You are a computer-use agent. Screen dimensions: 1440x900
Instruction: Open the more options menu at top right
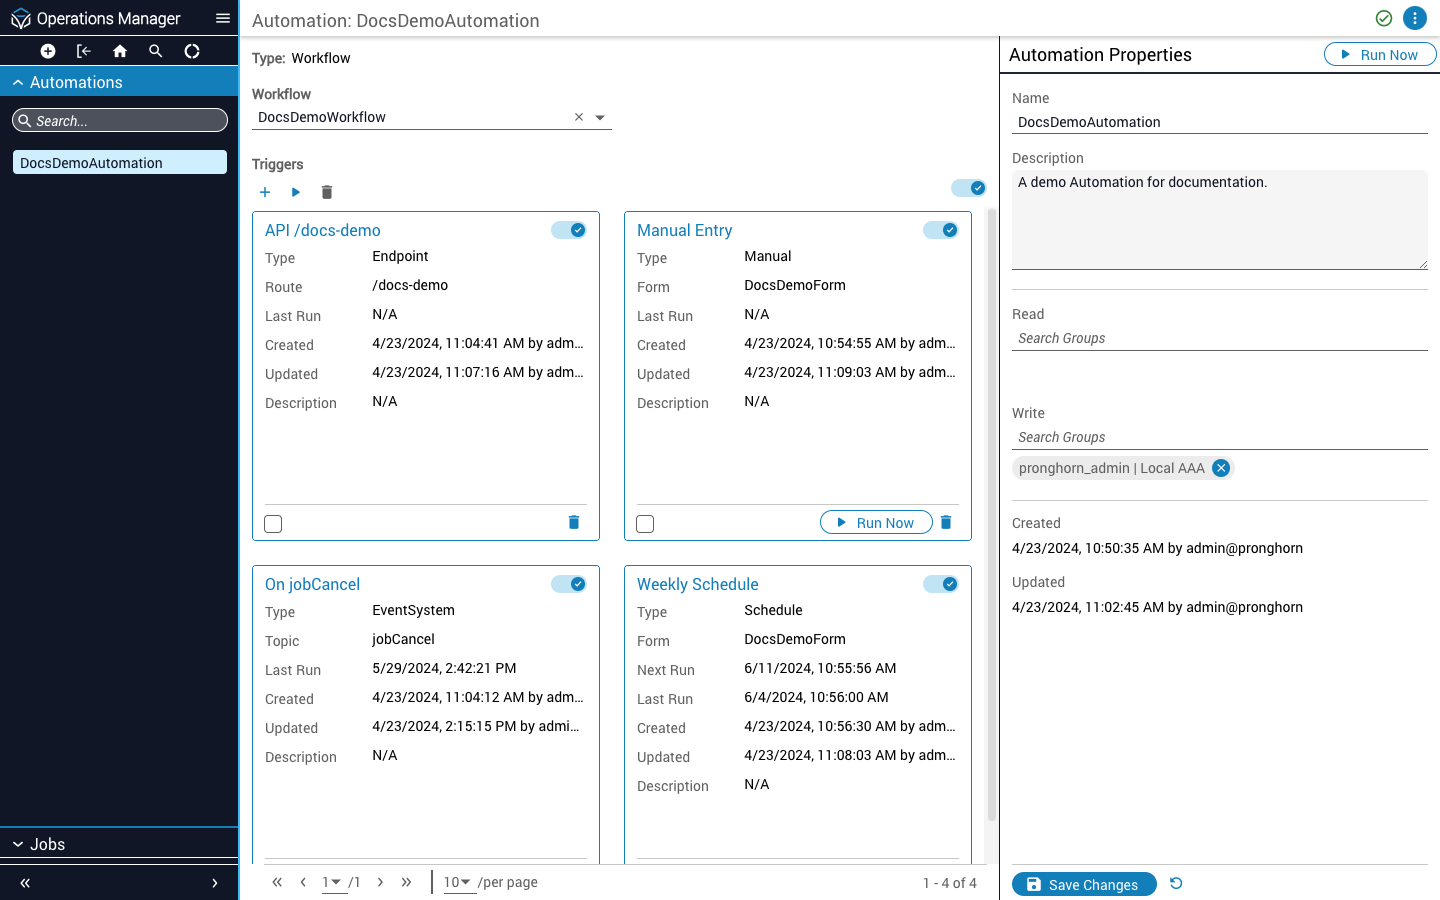click(1414, 18)
